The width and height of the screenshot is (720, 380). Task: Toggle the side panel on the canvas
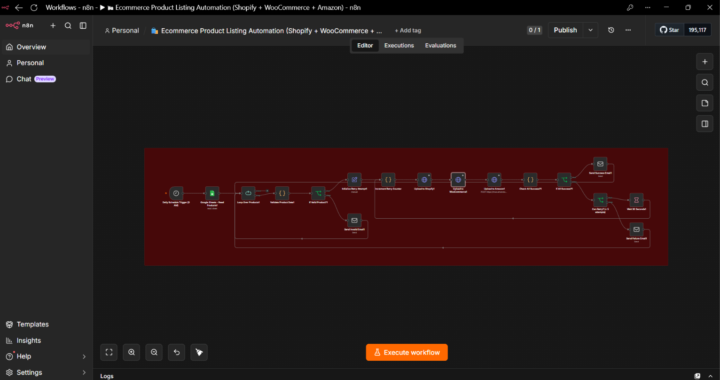705,124
